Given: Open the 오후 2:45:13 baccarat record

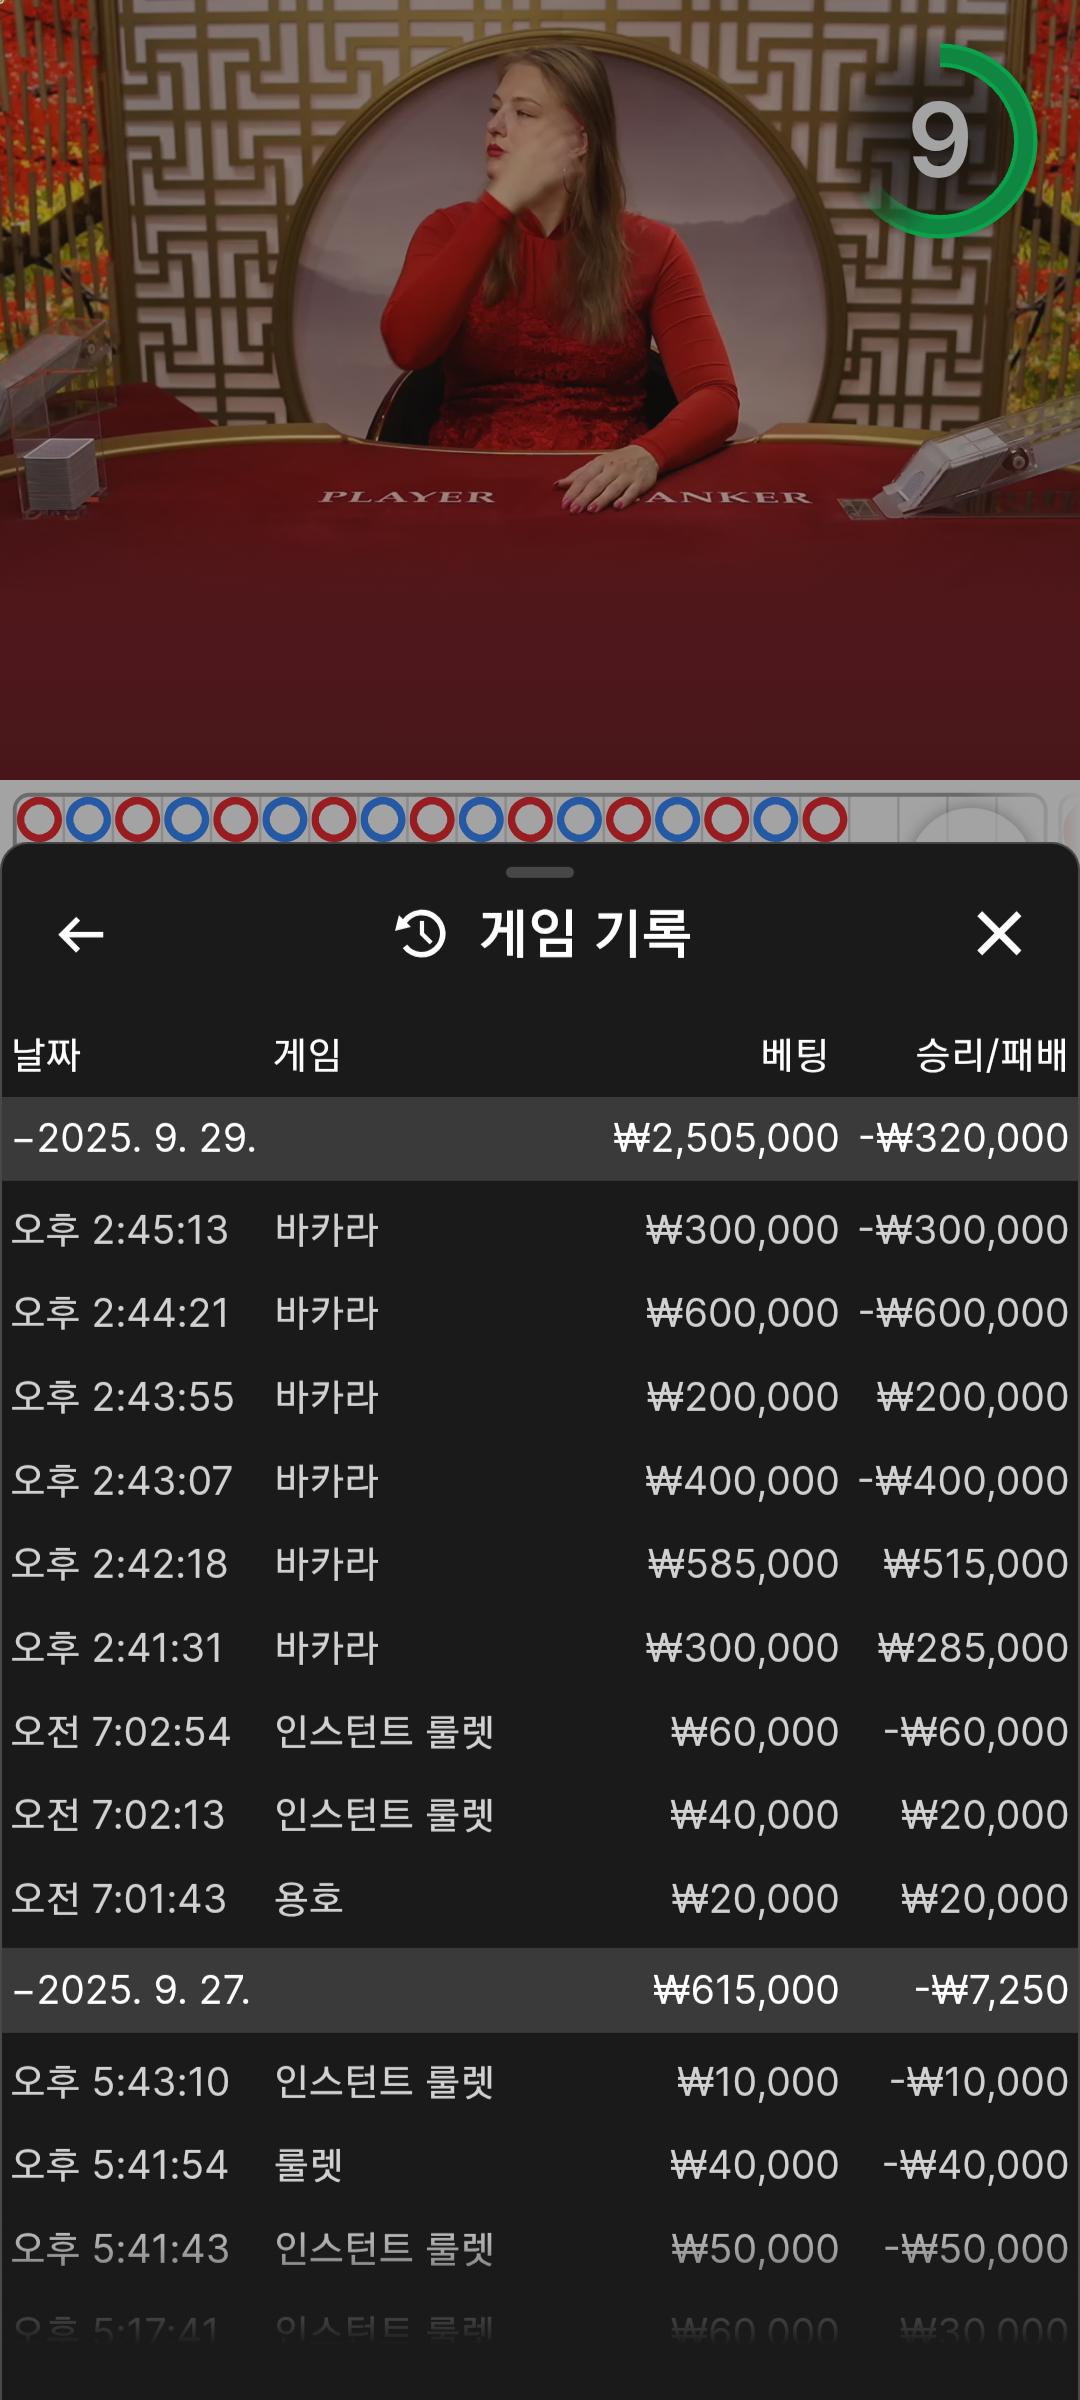Looking at the screenshot, I should (x=540, y=1230).
